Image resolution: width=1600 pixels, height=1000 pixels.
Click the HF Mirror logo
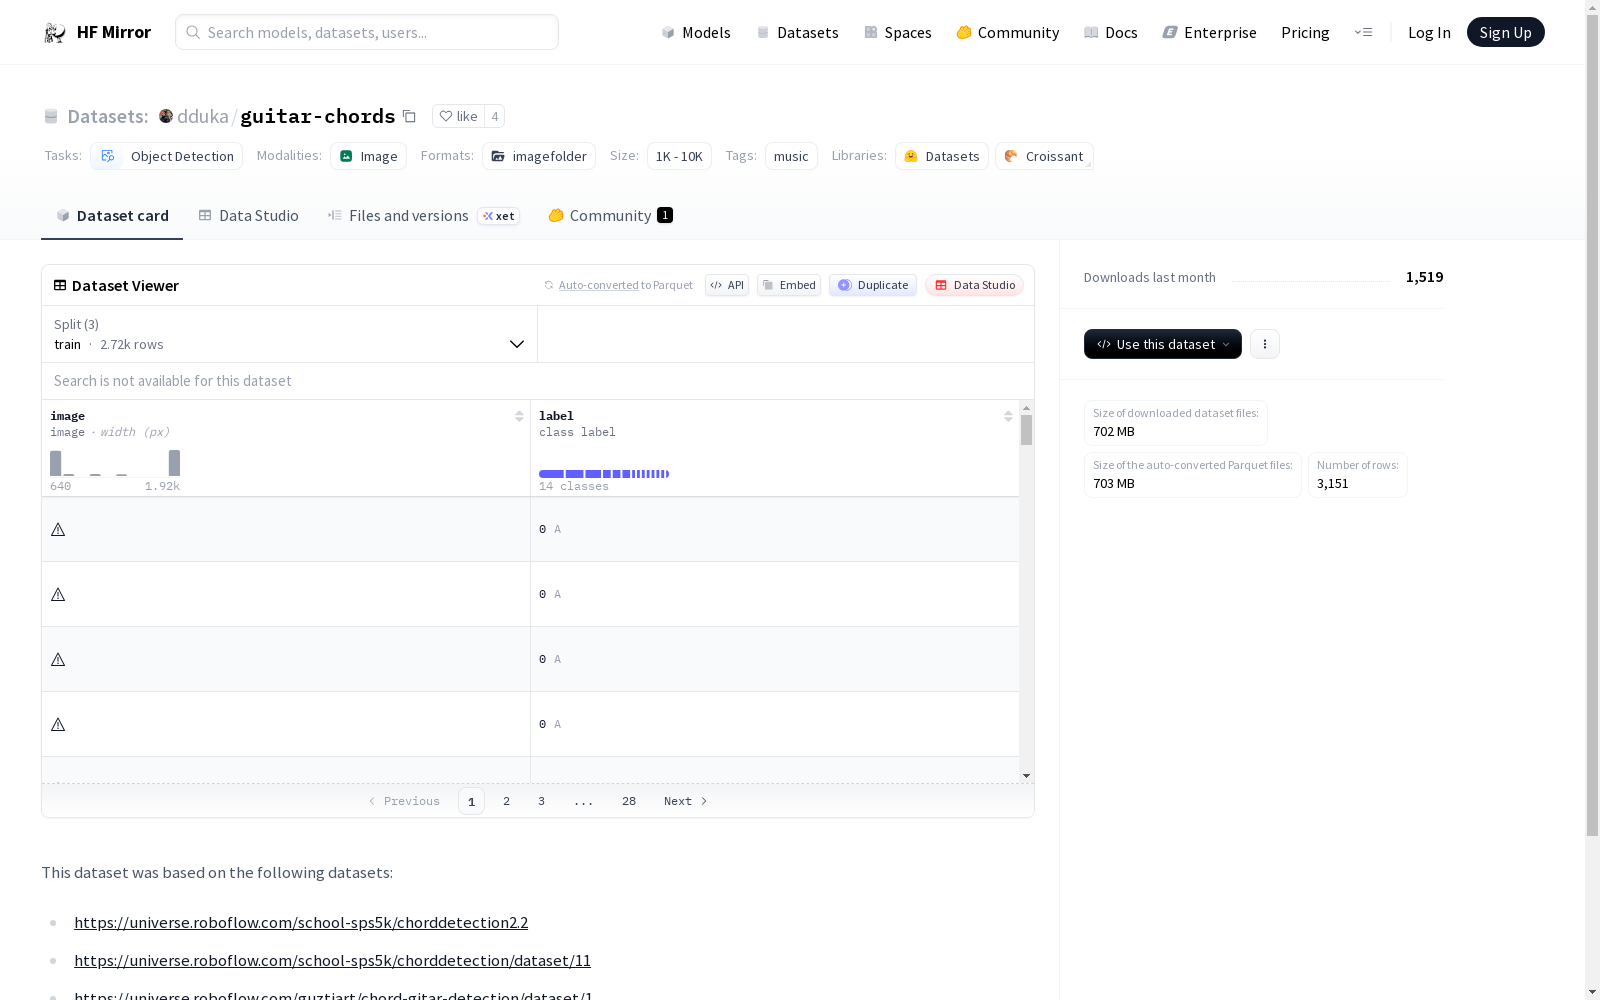pyautogui.click(x=97, y=32)
